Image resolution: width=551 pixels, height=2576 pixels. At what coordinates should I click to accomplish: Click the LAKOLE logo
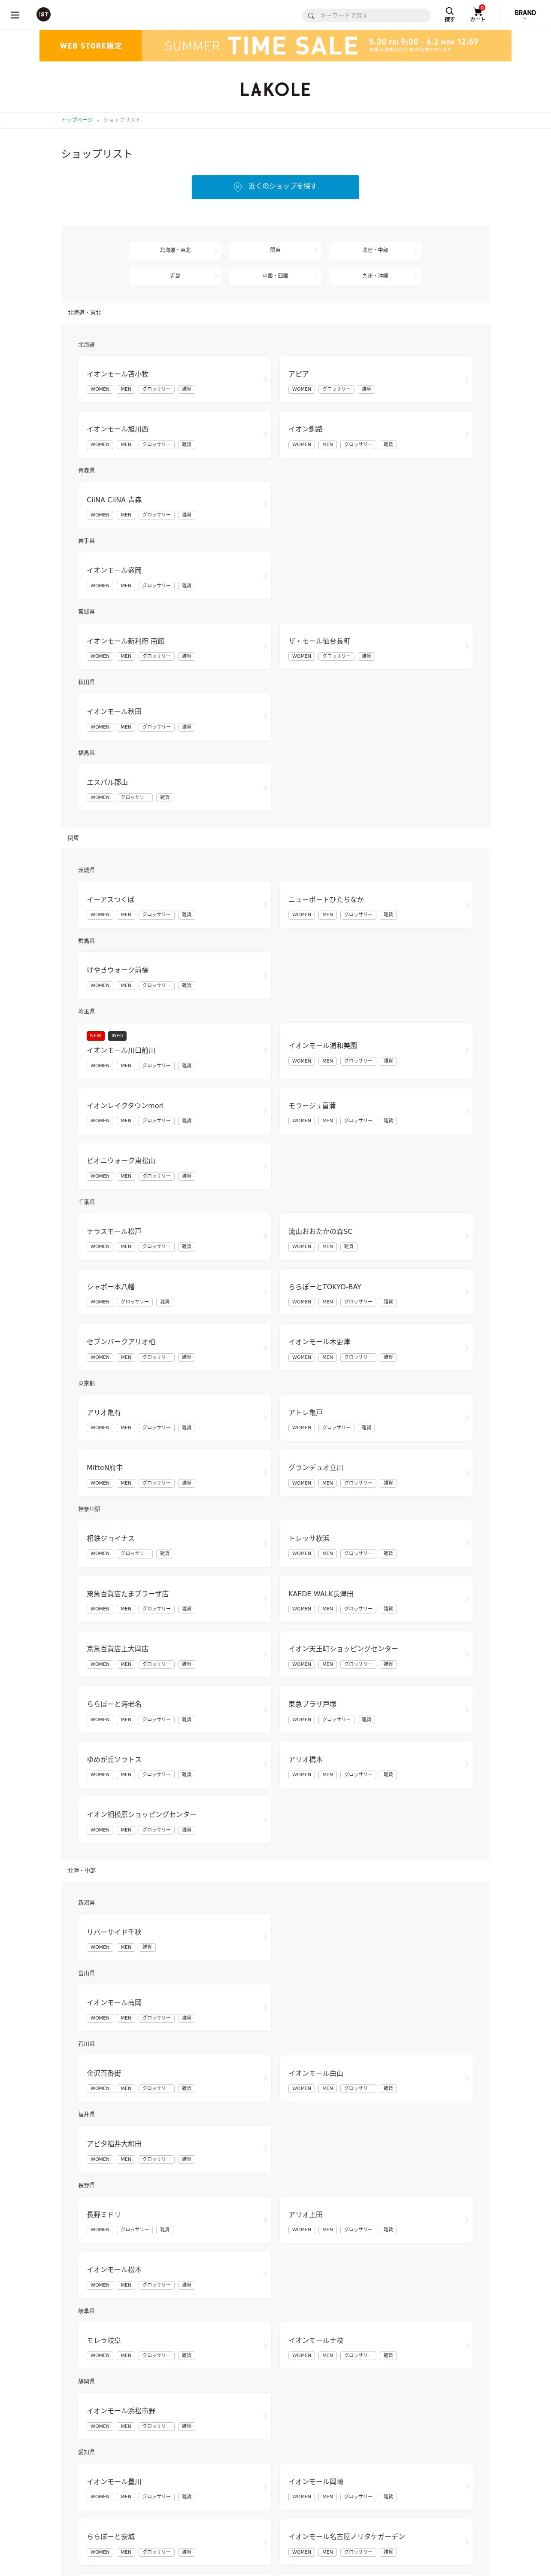point(275,89)
